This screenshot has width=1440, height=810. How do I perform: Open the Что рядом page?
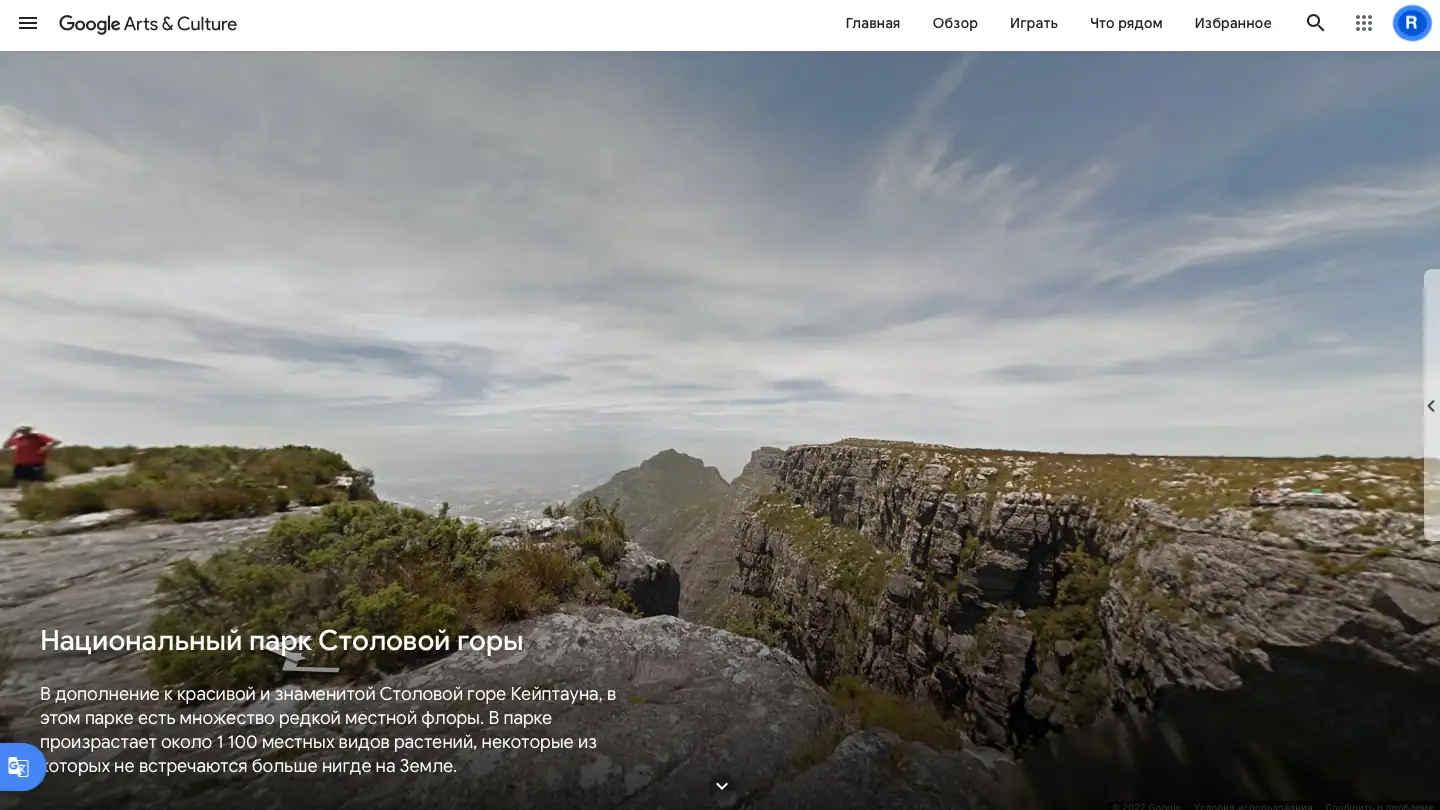(x=1126, y=23)
